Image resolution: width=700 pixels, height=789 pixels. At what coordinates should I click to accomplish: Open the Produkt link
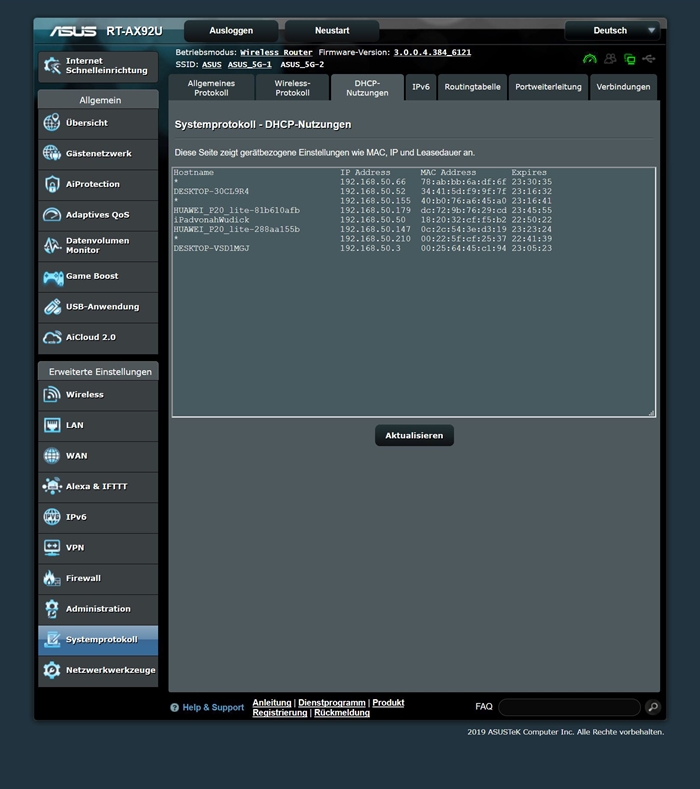pyautogui.click(x=388, y=702)
